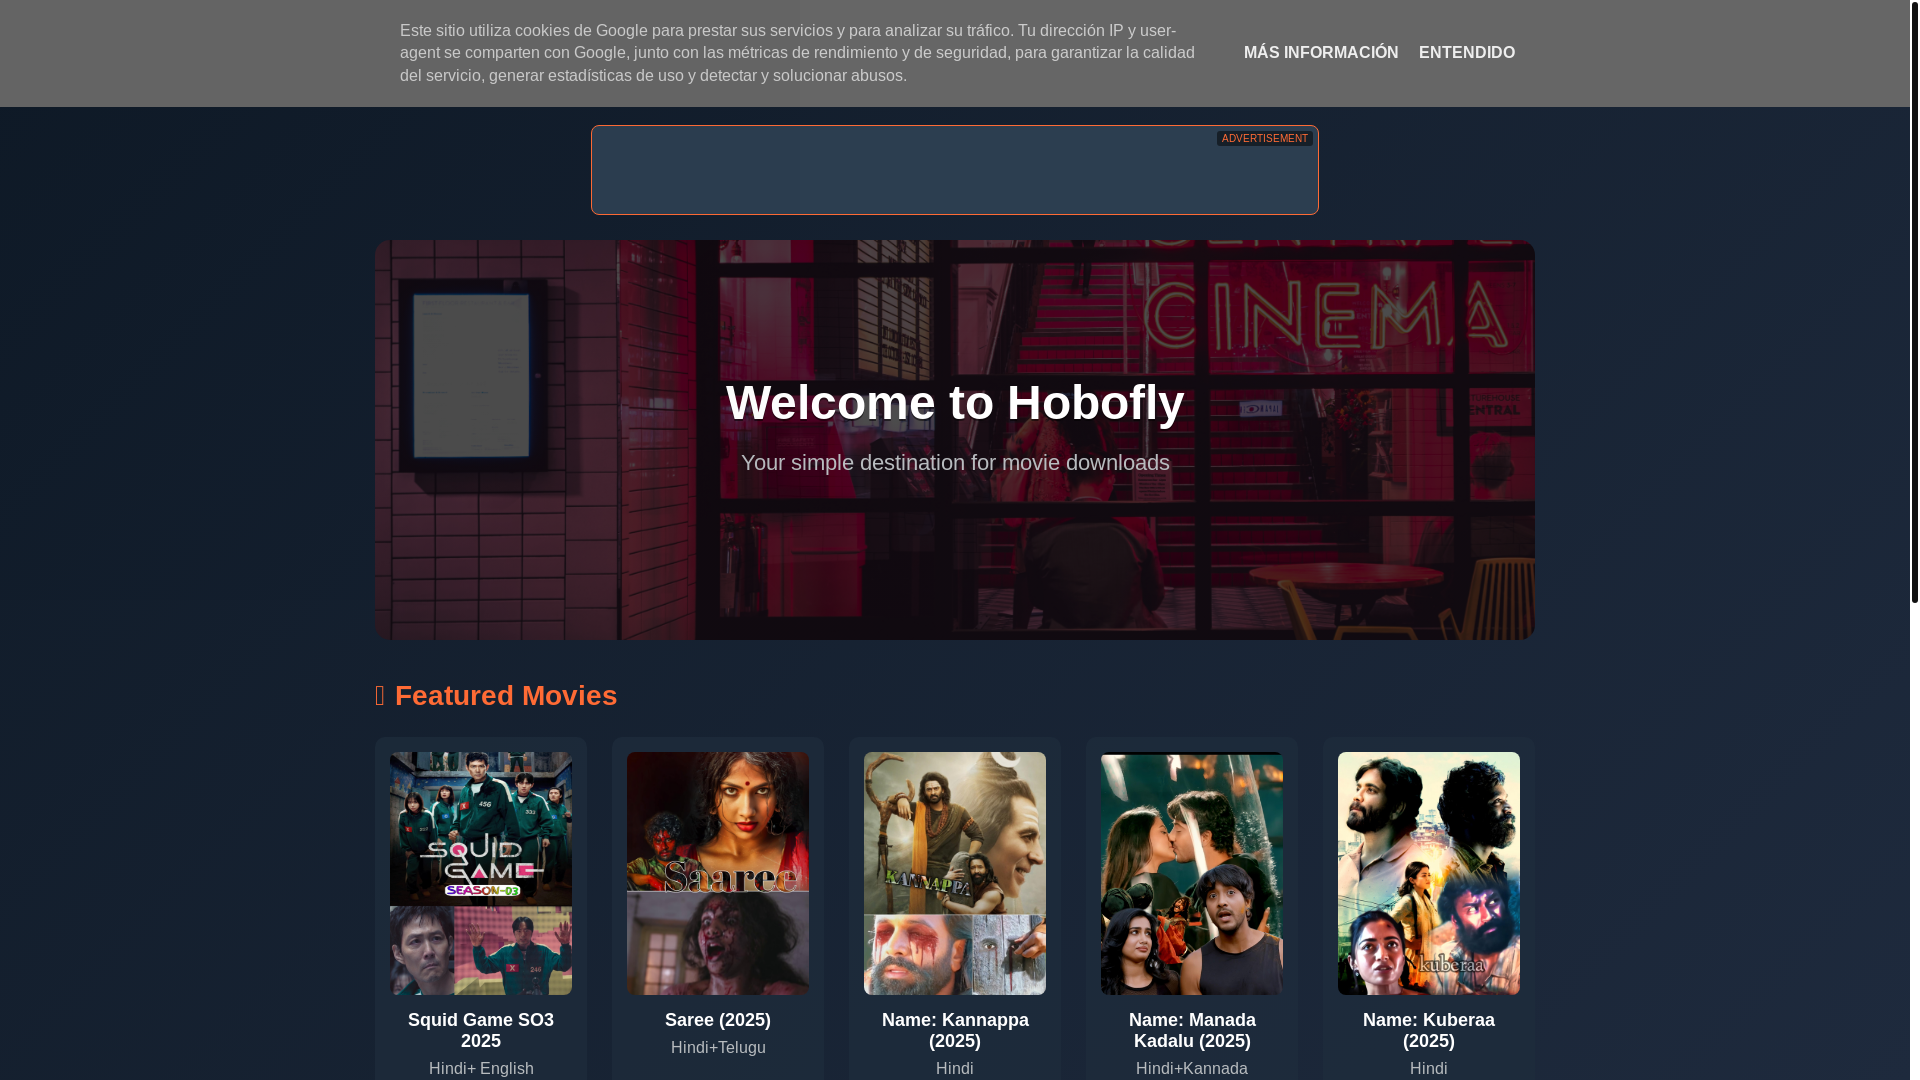Click the Name: Kannappa (2025) title
This screenshot has height=1080, width=1920.
(x=955, y=1030)
